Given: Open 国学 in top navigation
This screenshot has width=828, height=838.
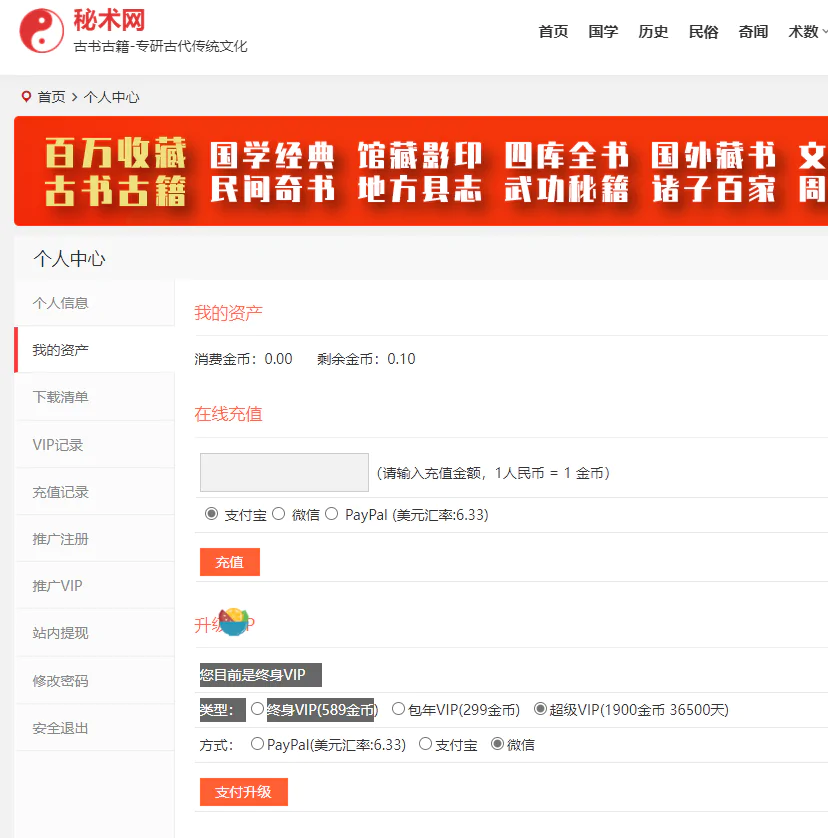Looking at the screenshot, I should tap(603, 32).
